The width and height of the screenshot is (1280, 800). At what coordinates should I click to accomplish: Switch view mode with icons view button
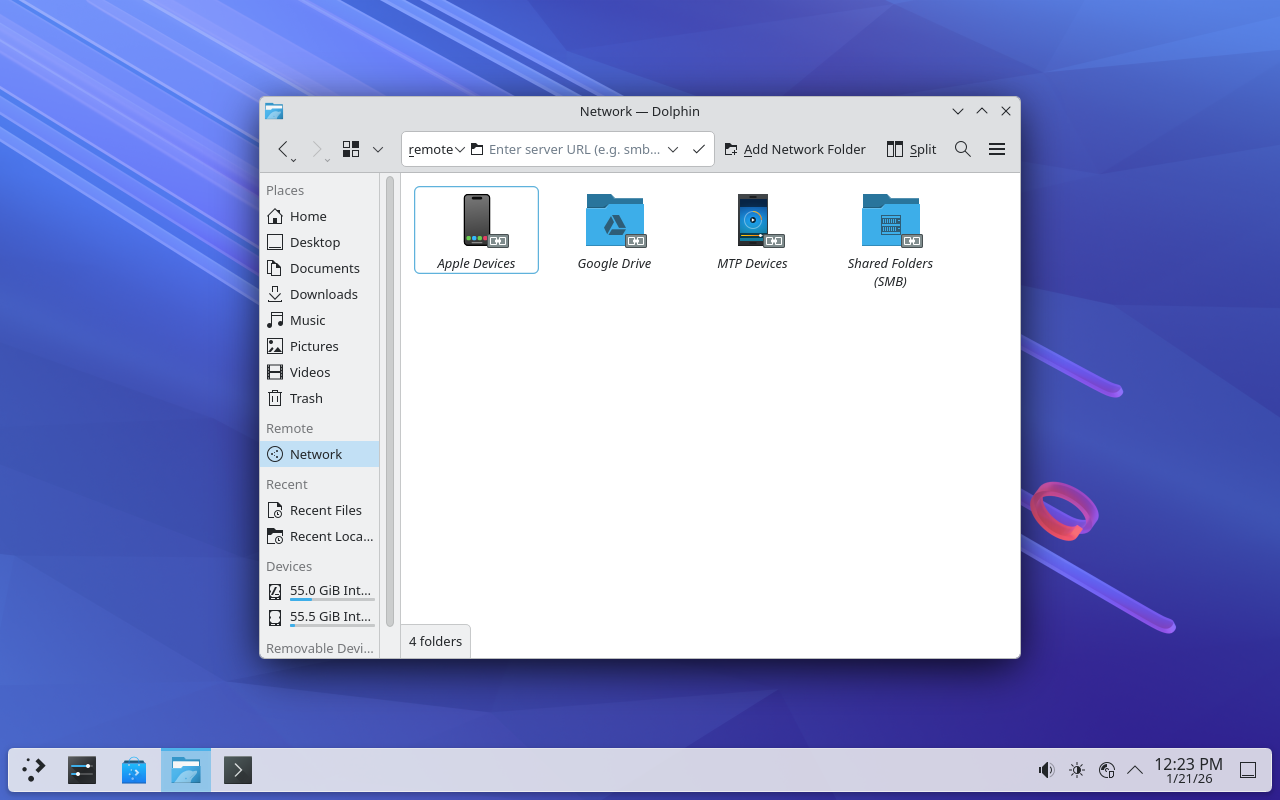click(351, 149)
